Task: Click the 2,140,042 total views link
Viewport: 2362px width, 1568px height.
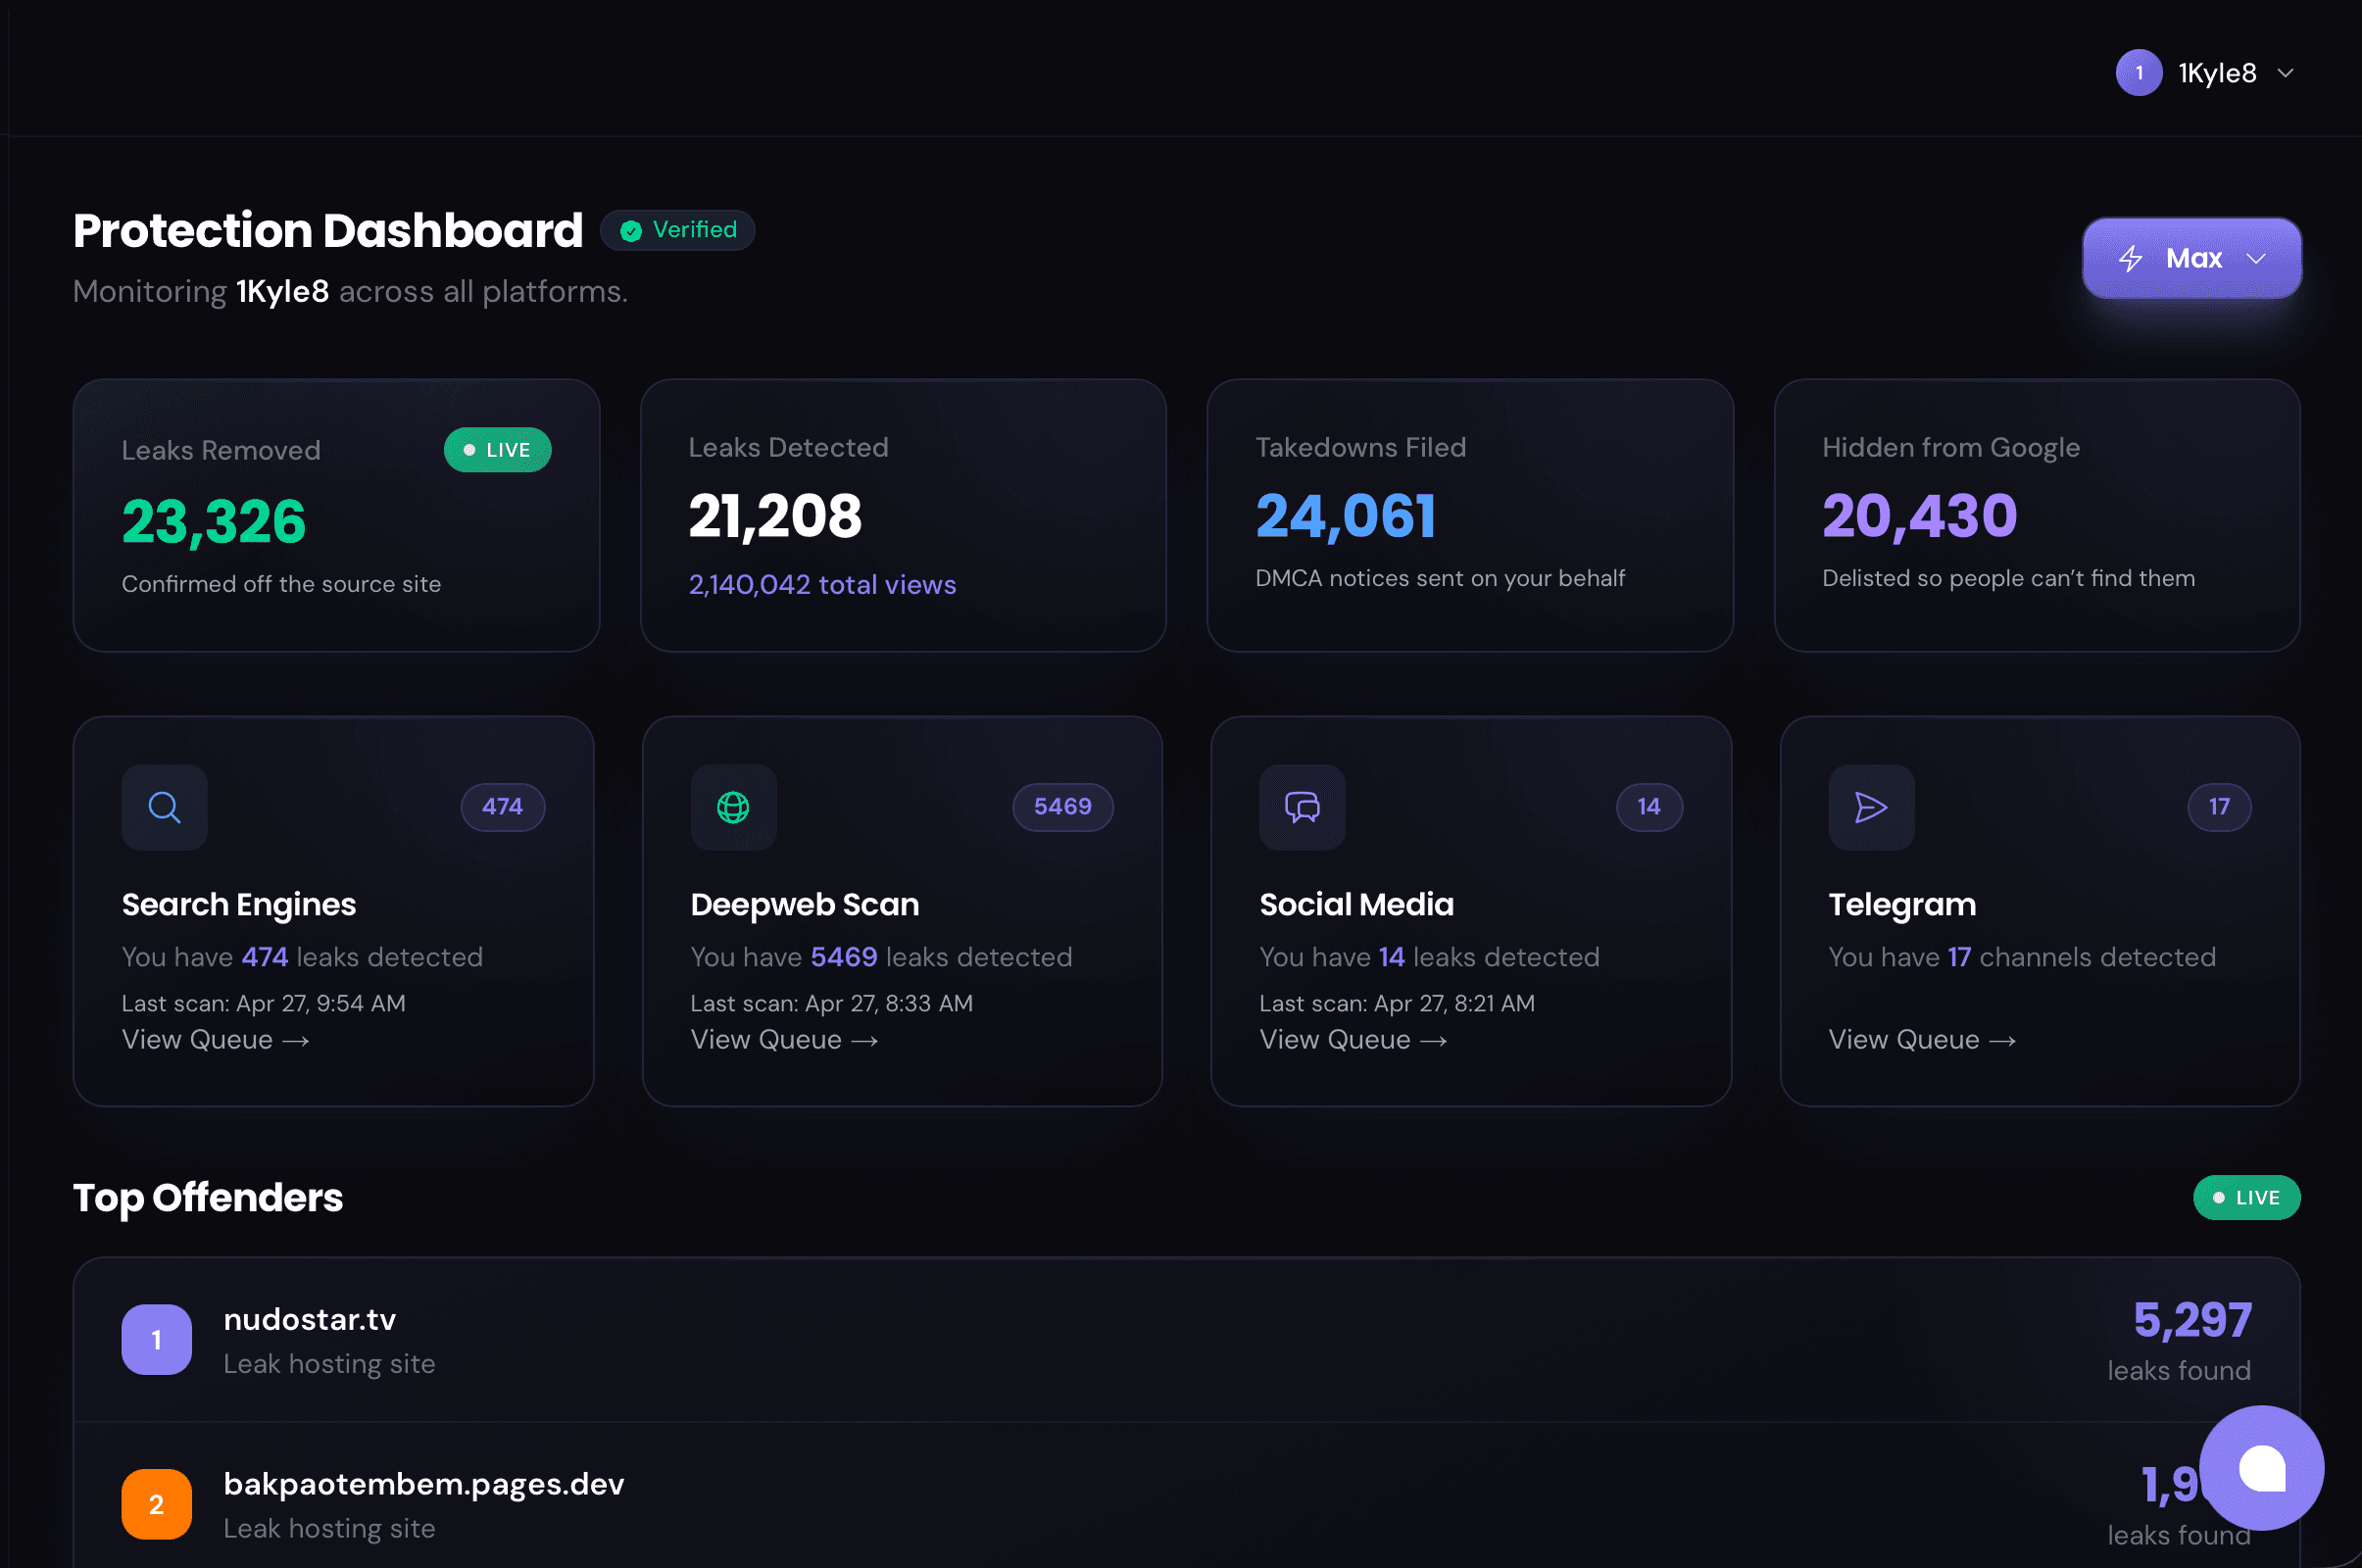Action: [x=822, y=584]
